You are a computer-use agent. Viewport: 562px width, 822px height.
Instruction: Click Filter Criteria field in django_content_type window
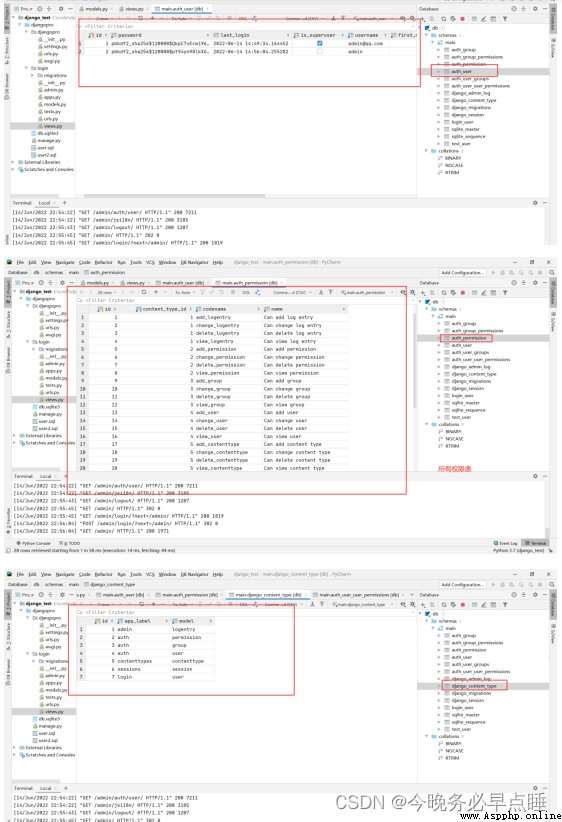[x=246, y=612]
